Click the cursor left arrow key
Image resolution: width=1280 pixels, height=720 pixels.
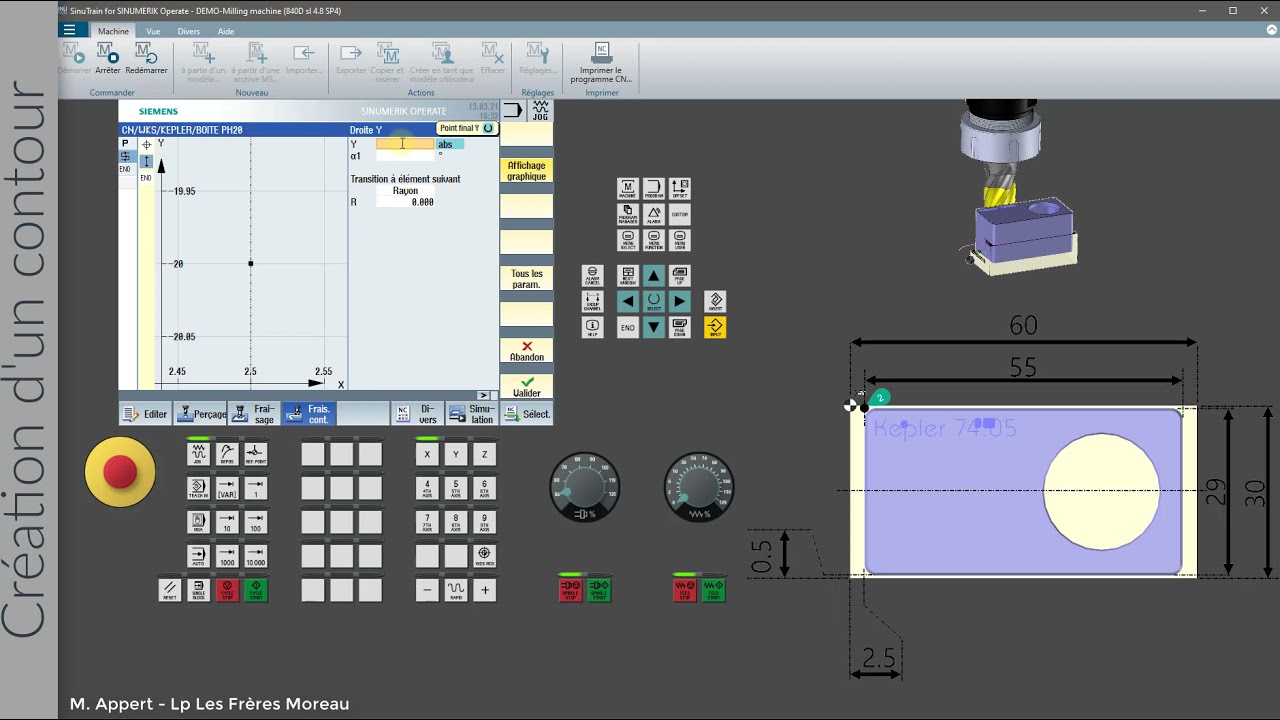pyautogui.click(x=627, y=301)
